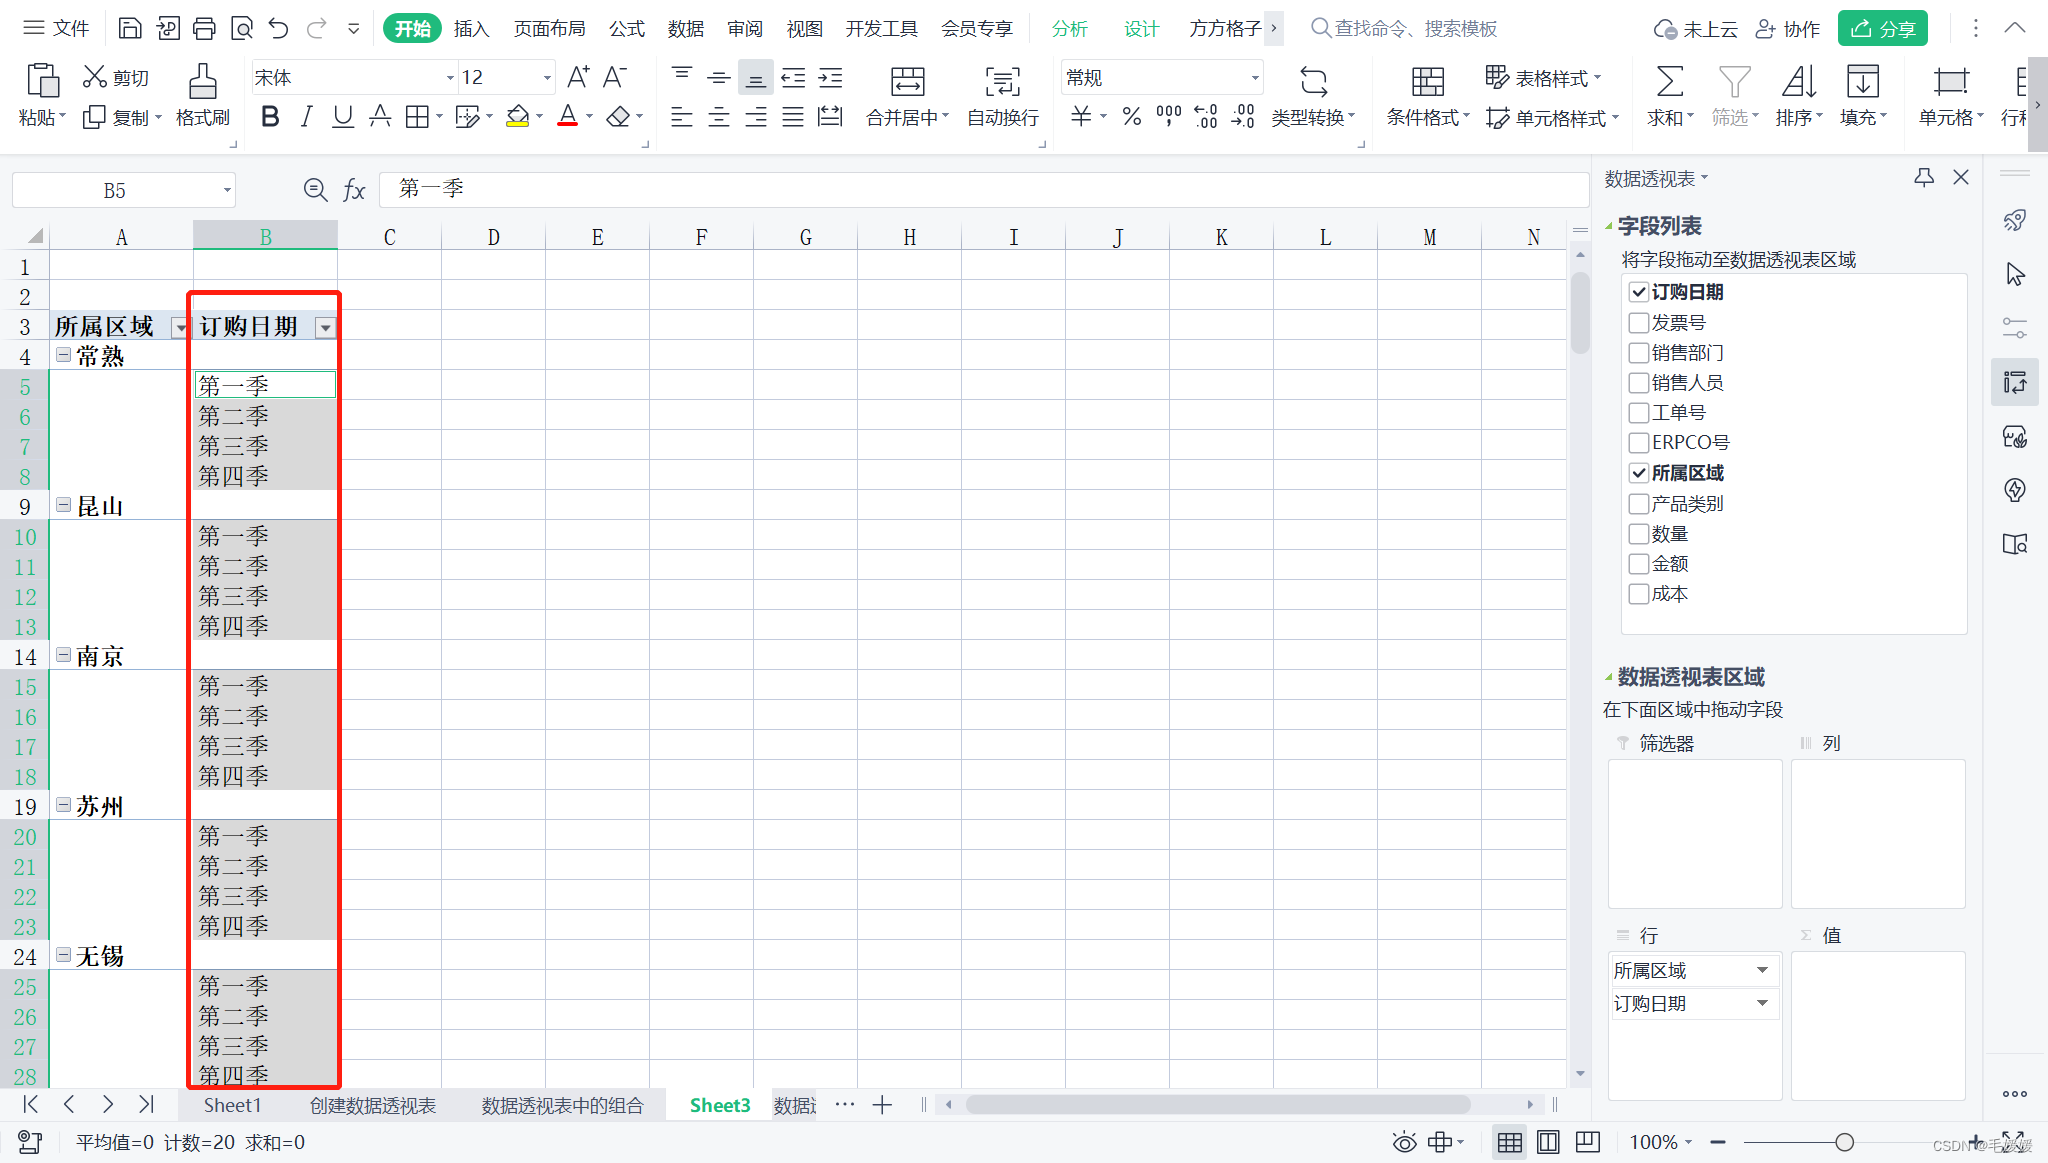Screen dimensions: 2048x1163
Task: Apply the red font color swatch
Action: [x=567, y=117]
